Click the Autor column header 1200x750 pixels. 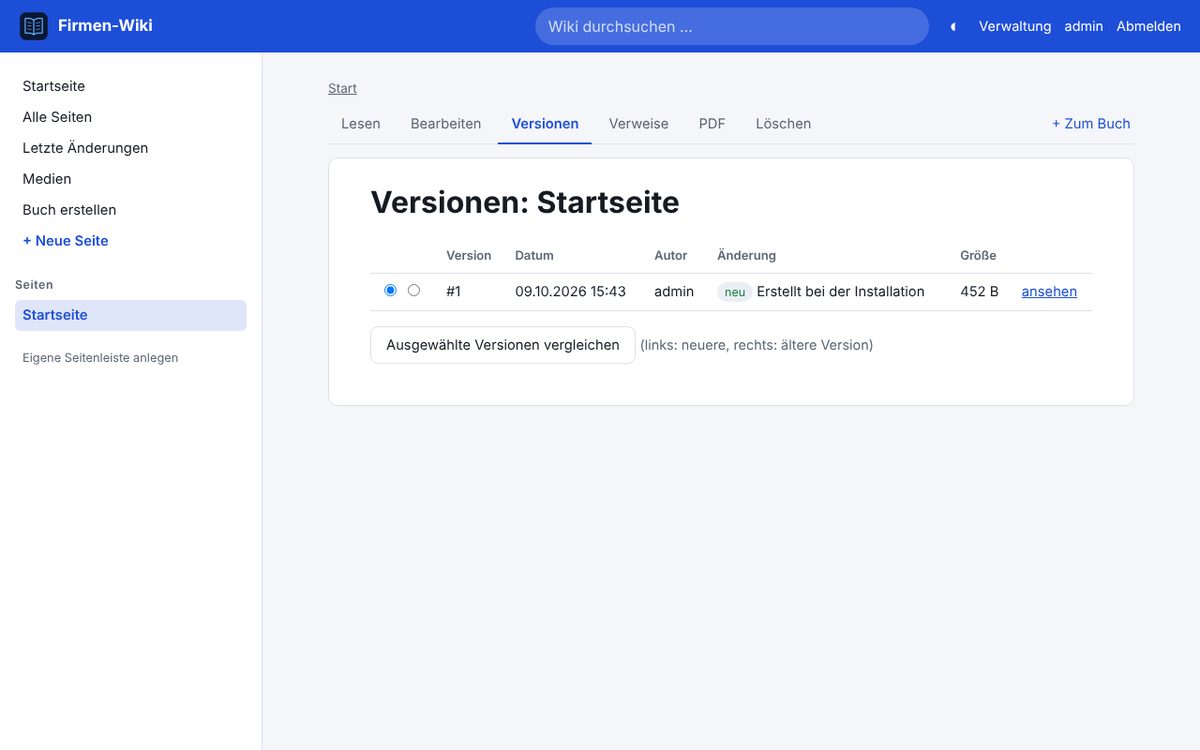(671, 256)
